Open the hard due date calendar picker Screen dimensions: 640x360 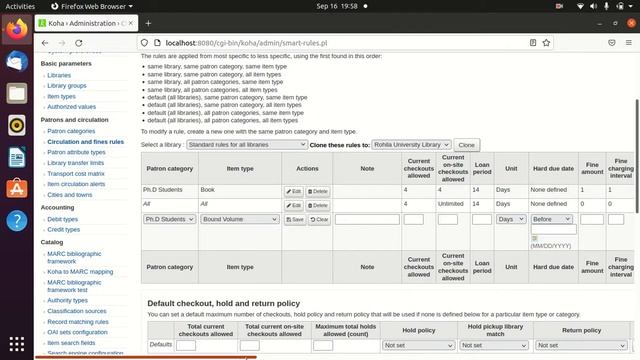coord(534,238)
